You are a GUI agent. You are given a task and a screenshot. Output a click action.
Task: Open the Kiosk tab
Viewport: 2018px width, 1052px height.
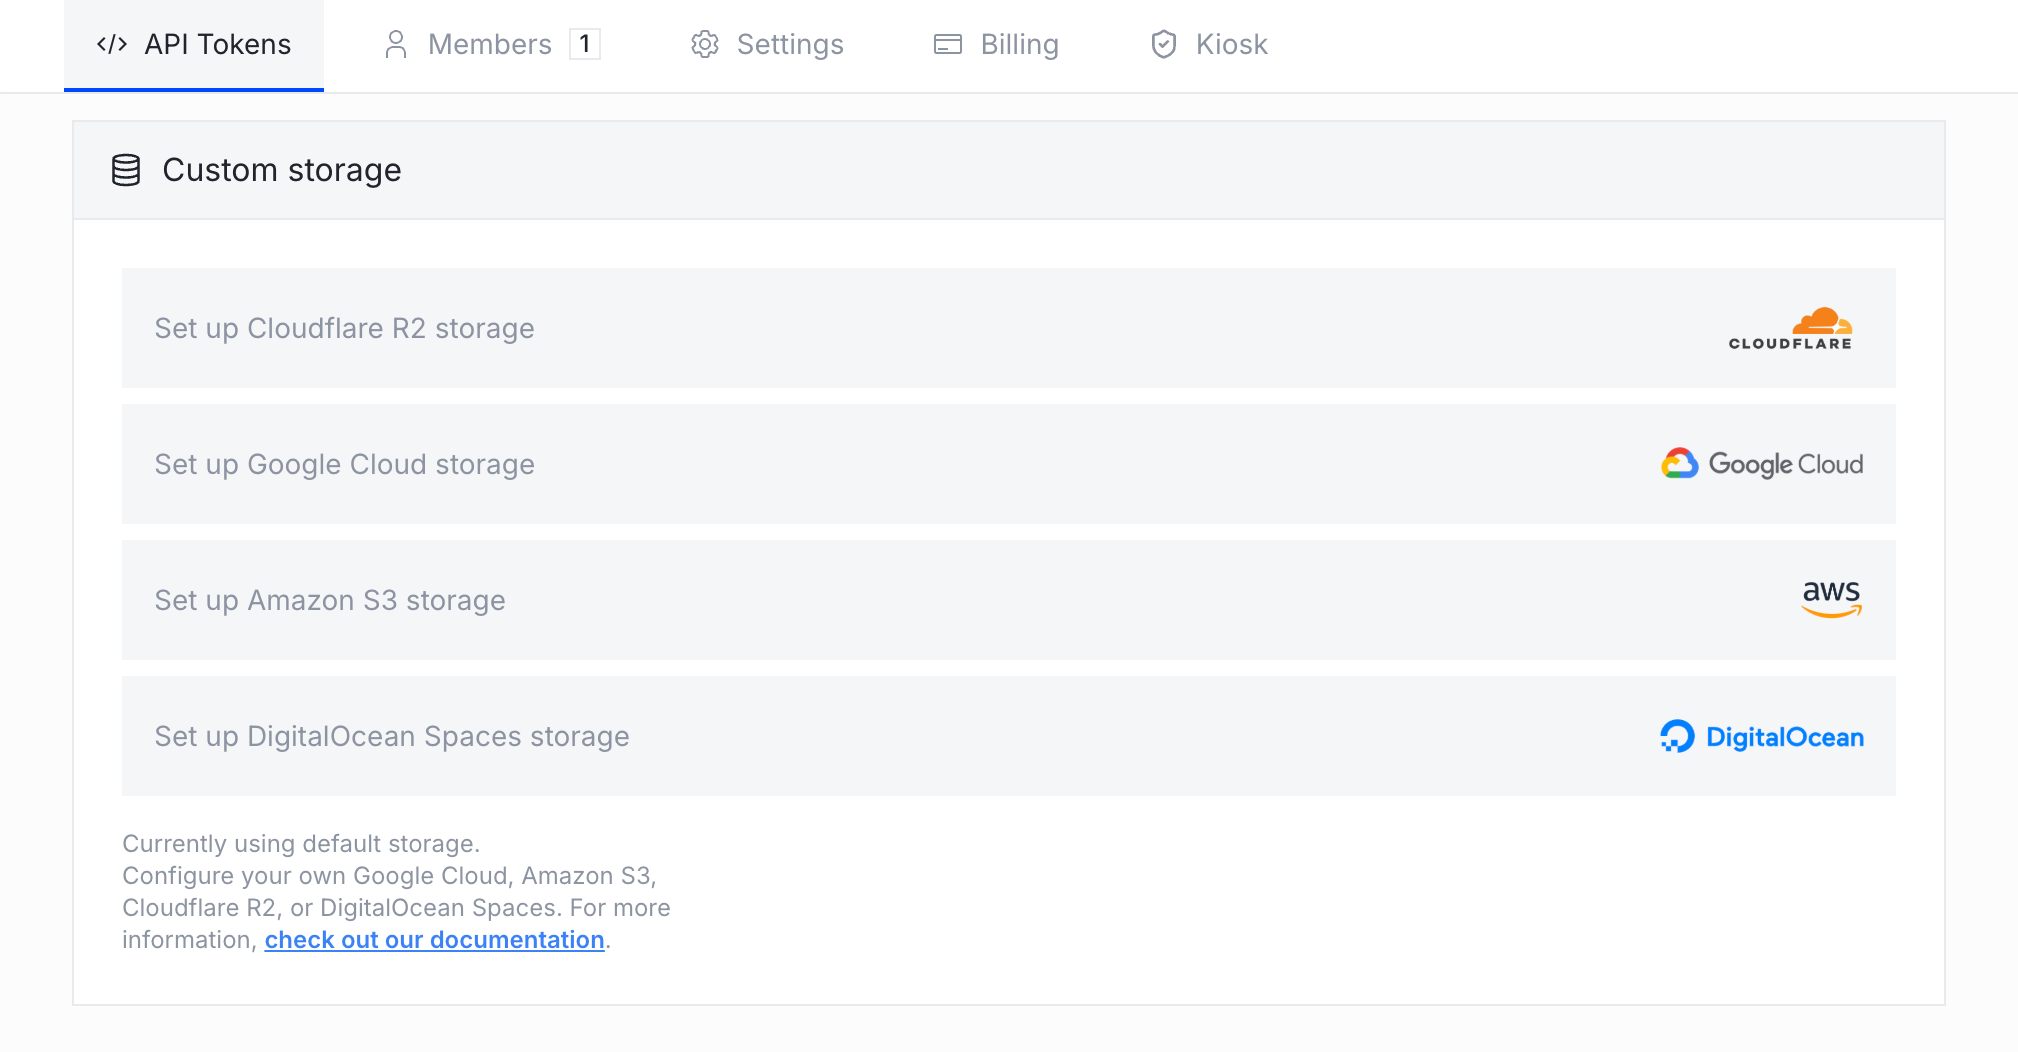pyautogui.click(x=1208, y=45)
